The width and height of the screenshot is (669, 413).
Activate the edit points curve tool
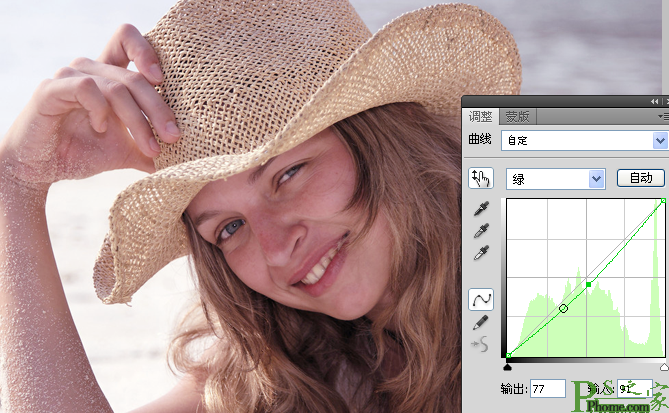coord(481,299)
